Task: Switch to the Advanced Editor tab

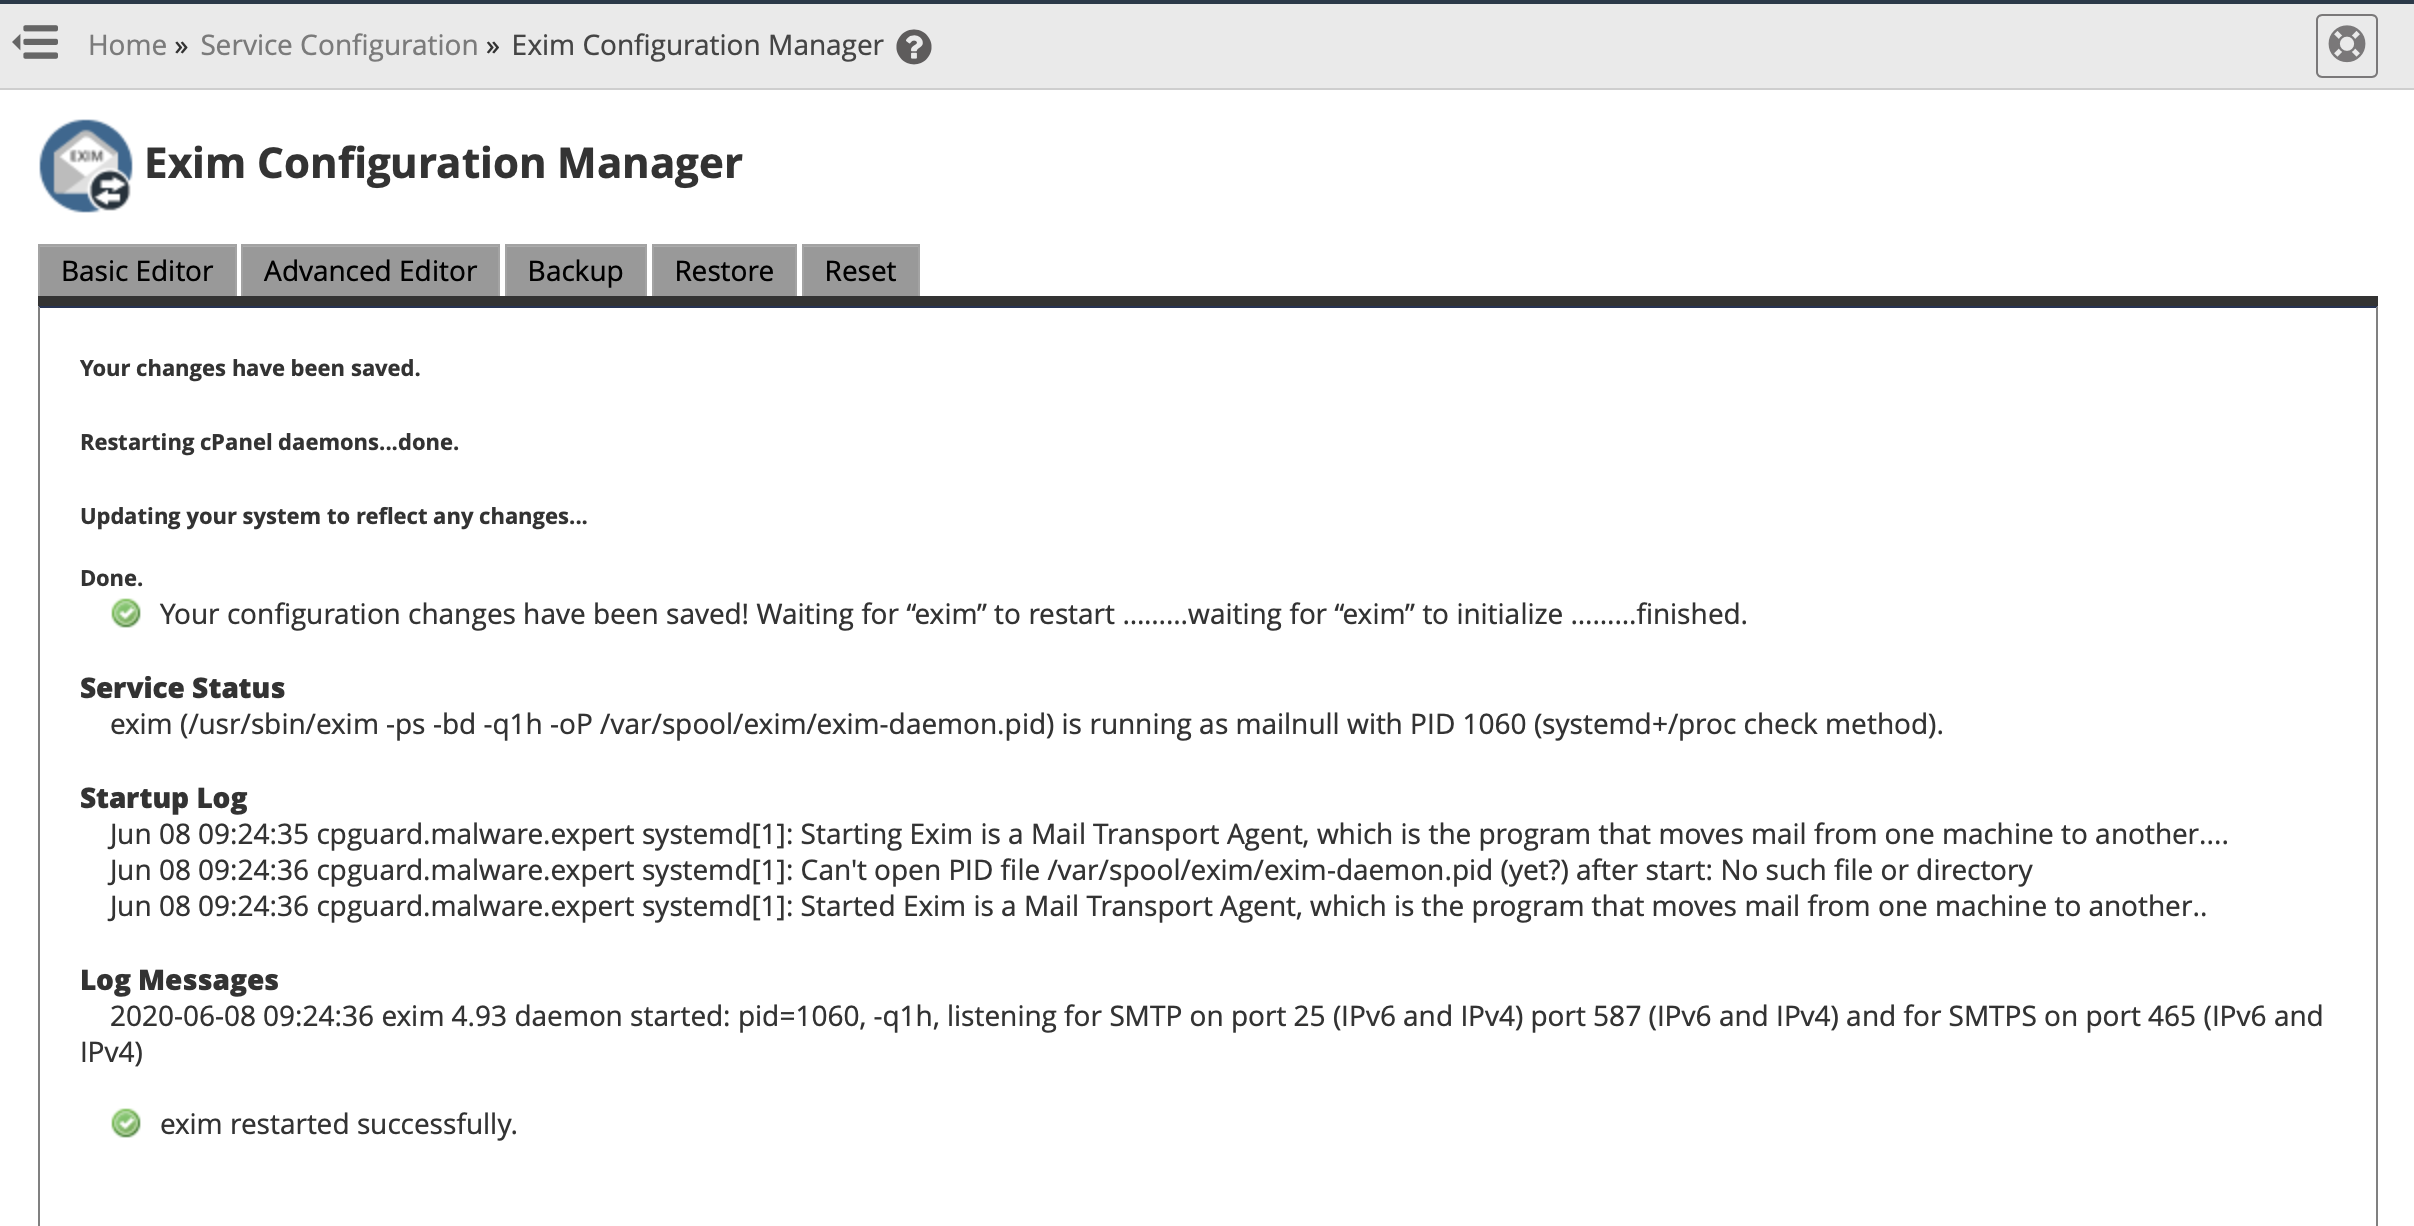Action: (x=371, y=269)
